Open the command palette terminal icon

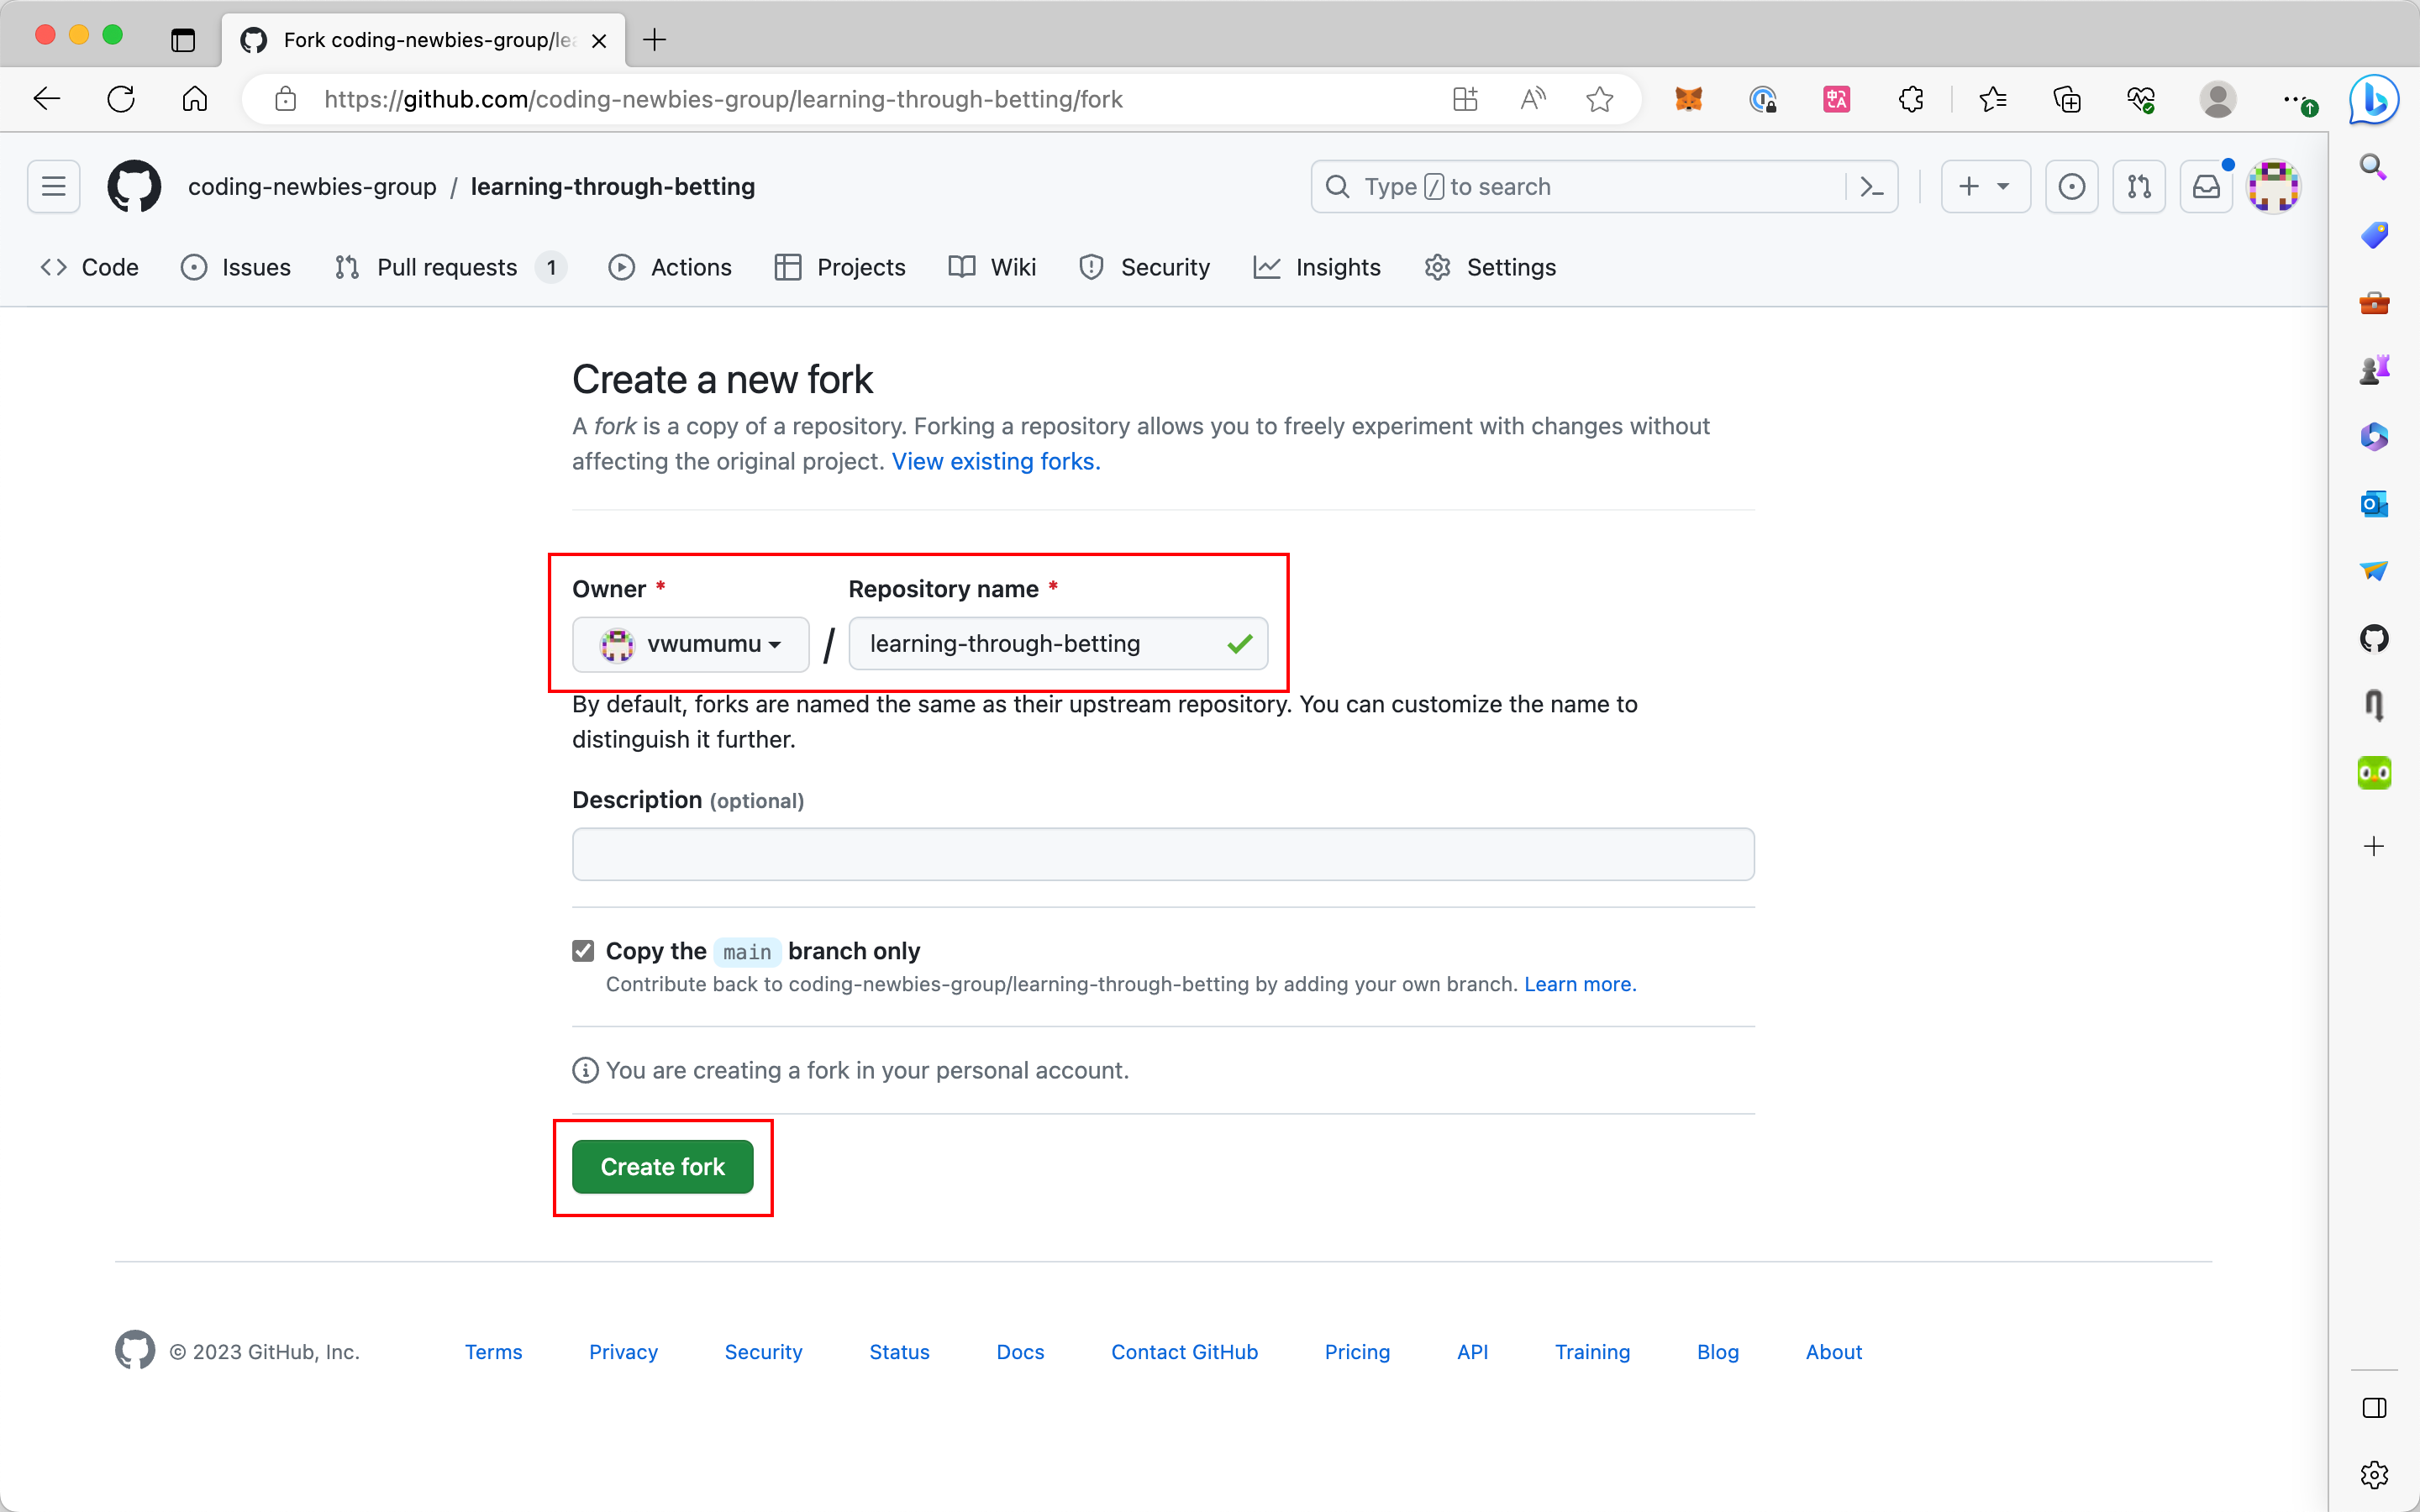[1872, 186]
